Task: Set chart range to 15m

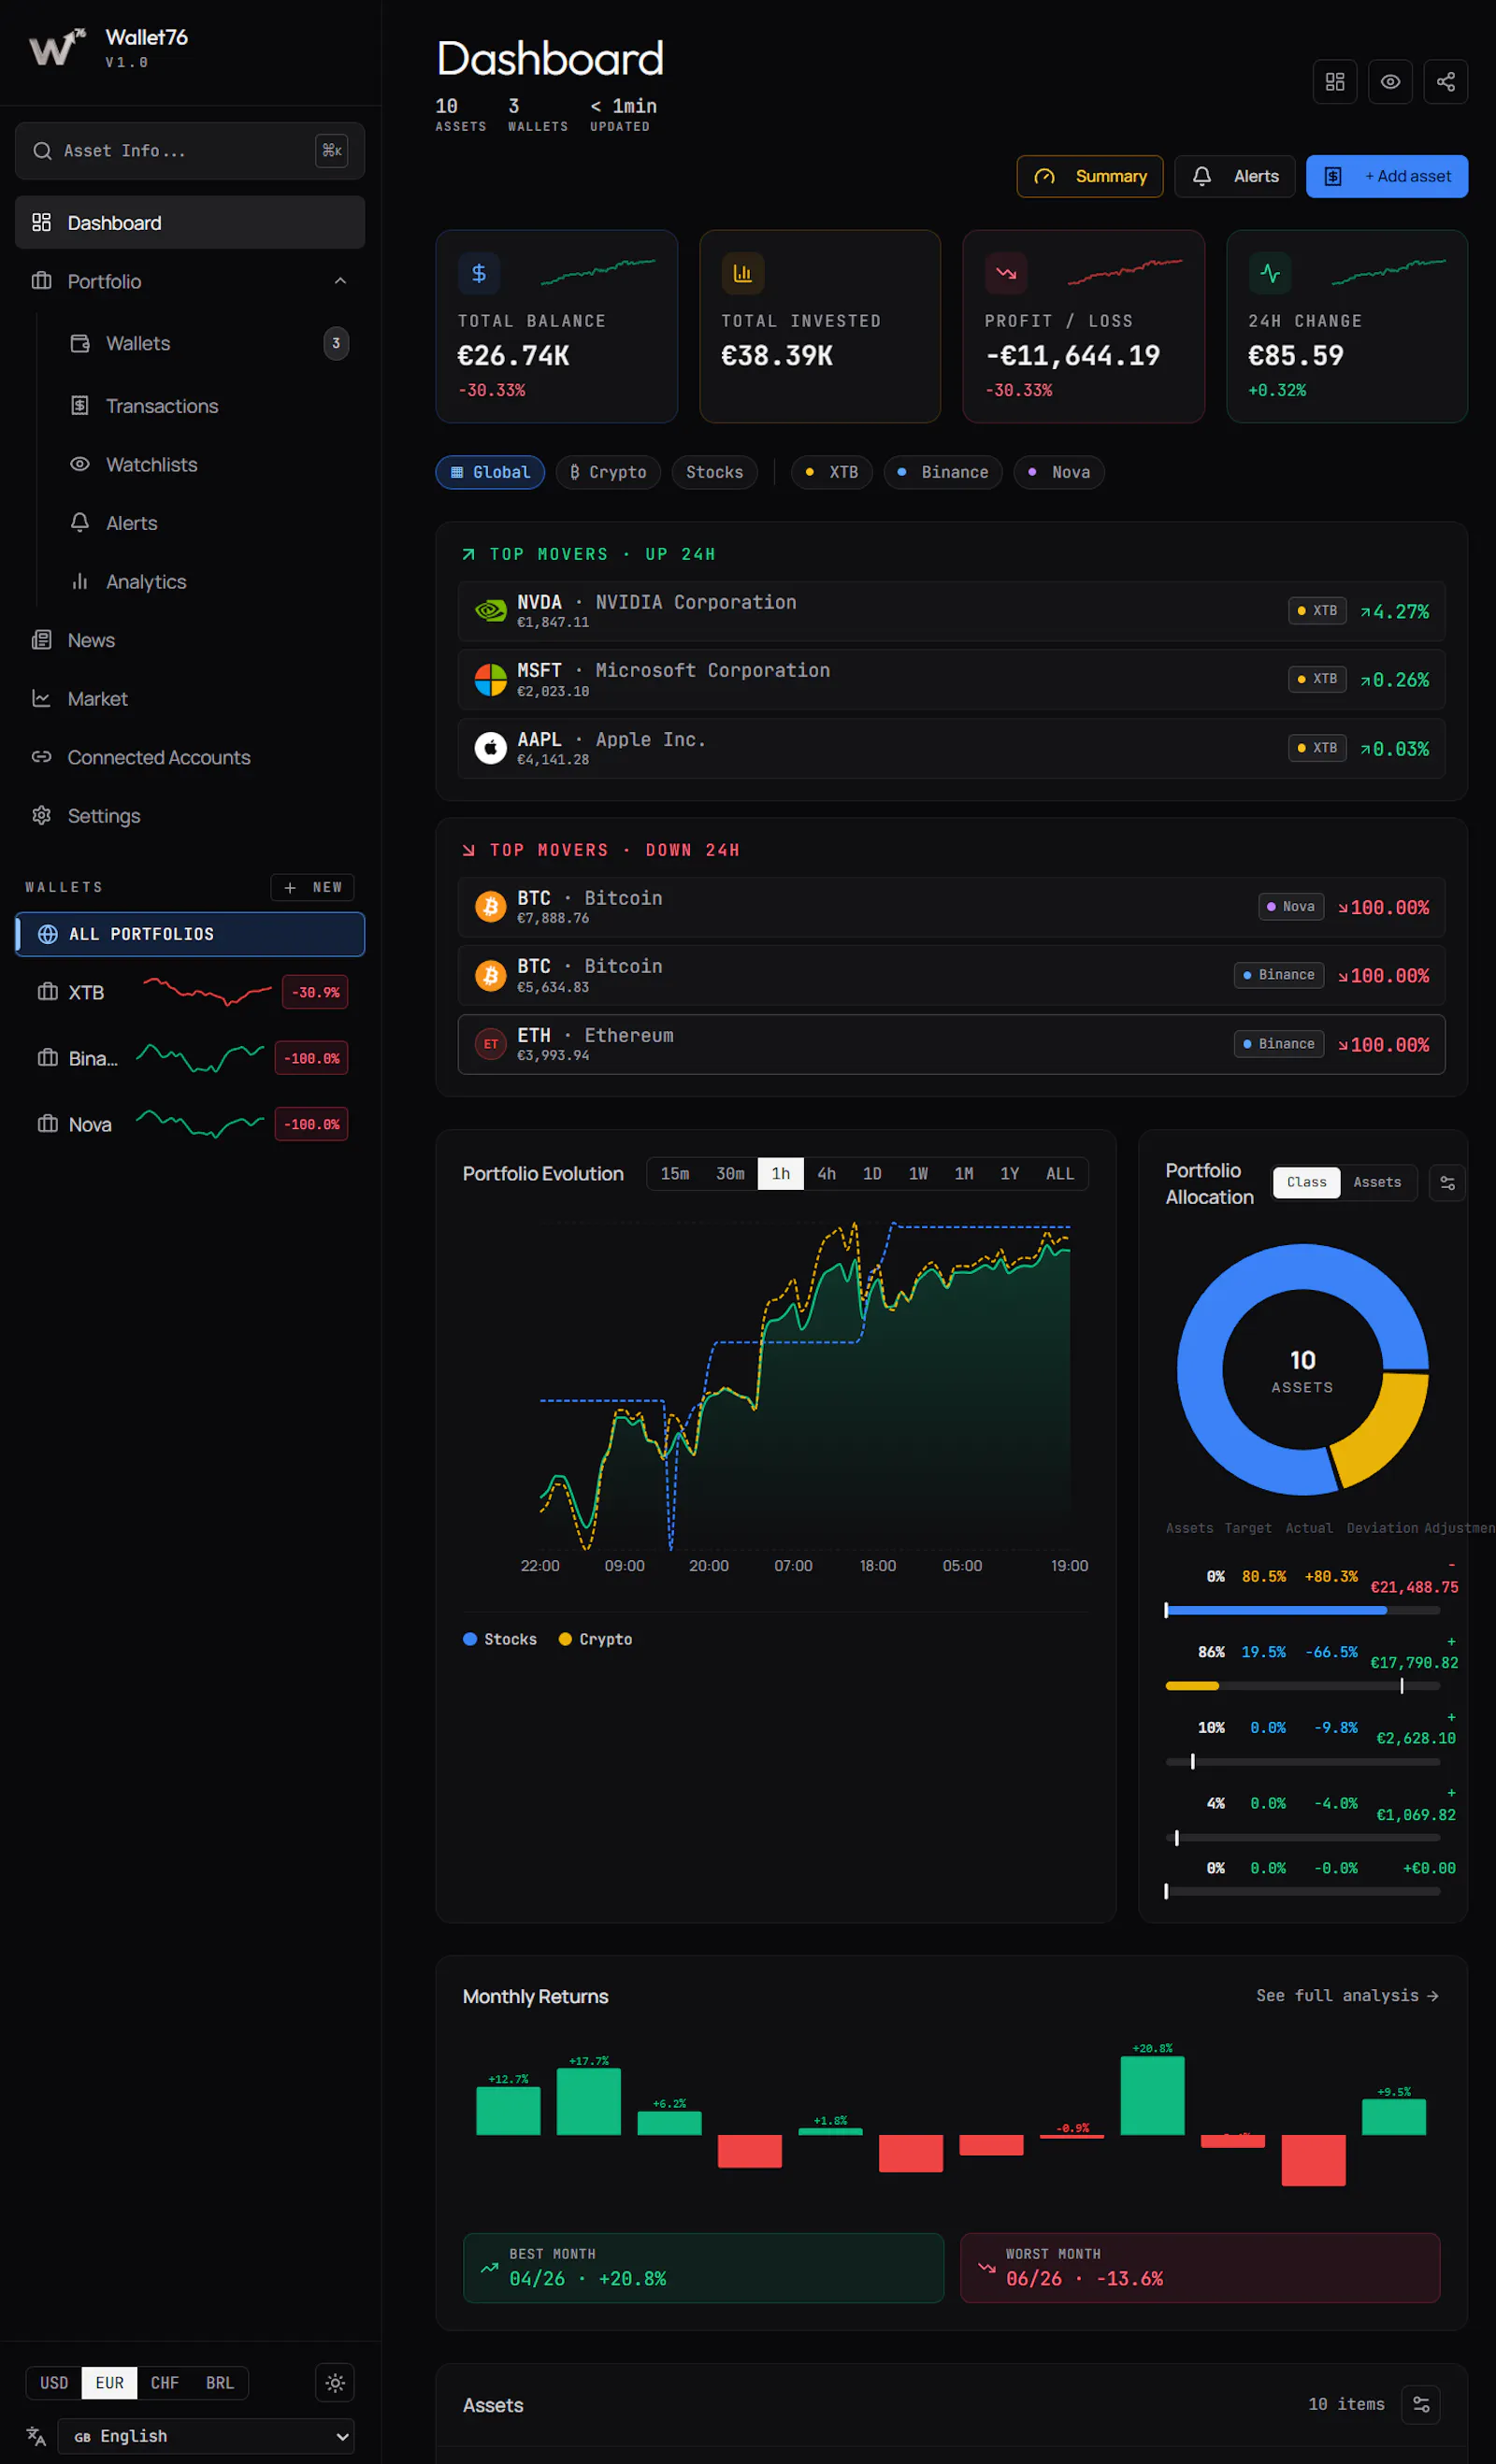Action: 675,1174
